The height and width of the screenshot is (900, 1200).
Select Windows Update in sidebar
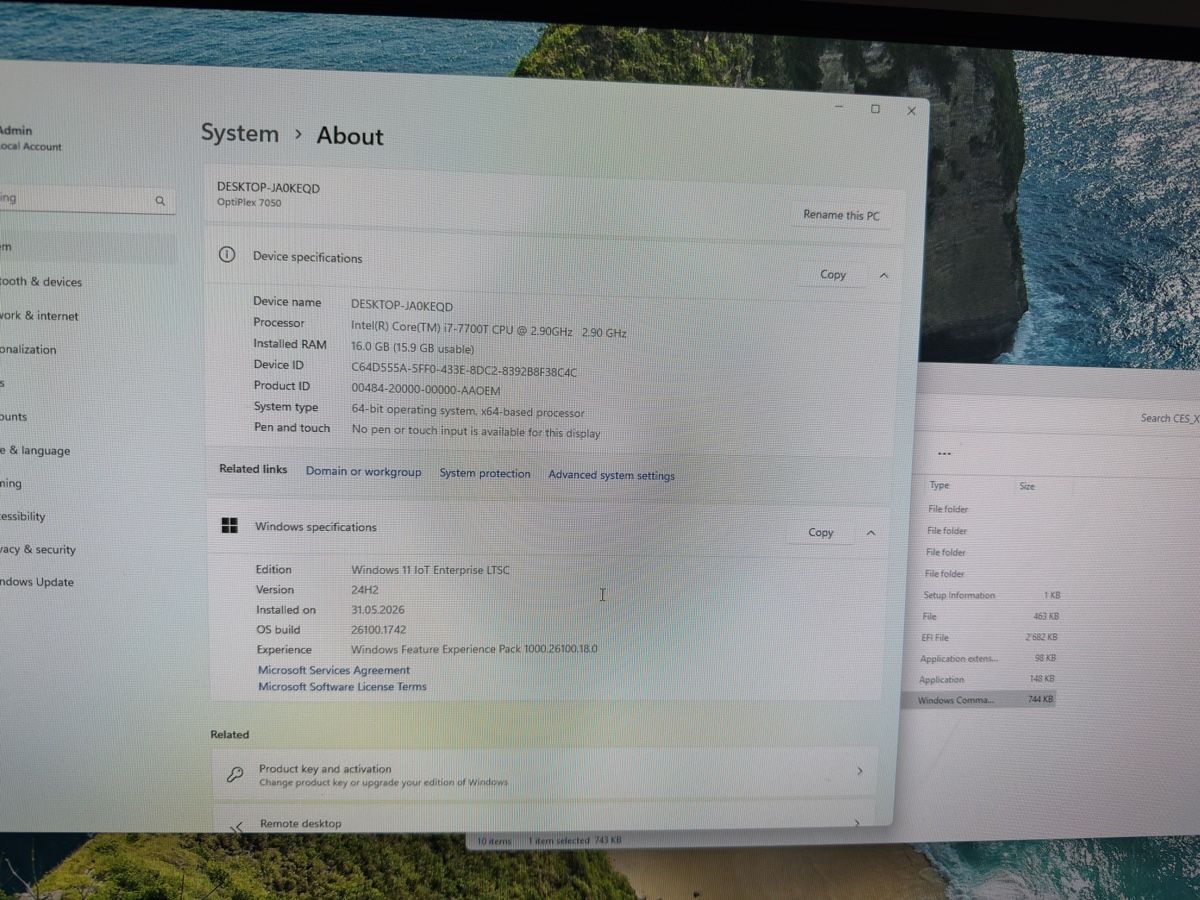click(38, 582)
